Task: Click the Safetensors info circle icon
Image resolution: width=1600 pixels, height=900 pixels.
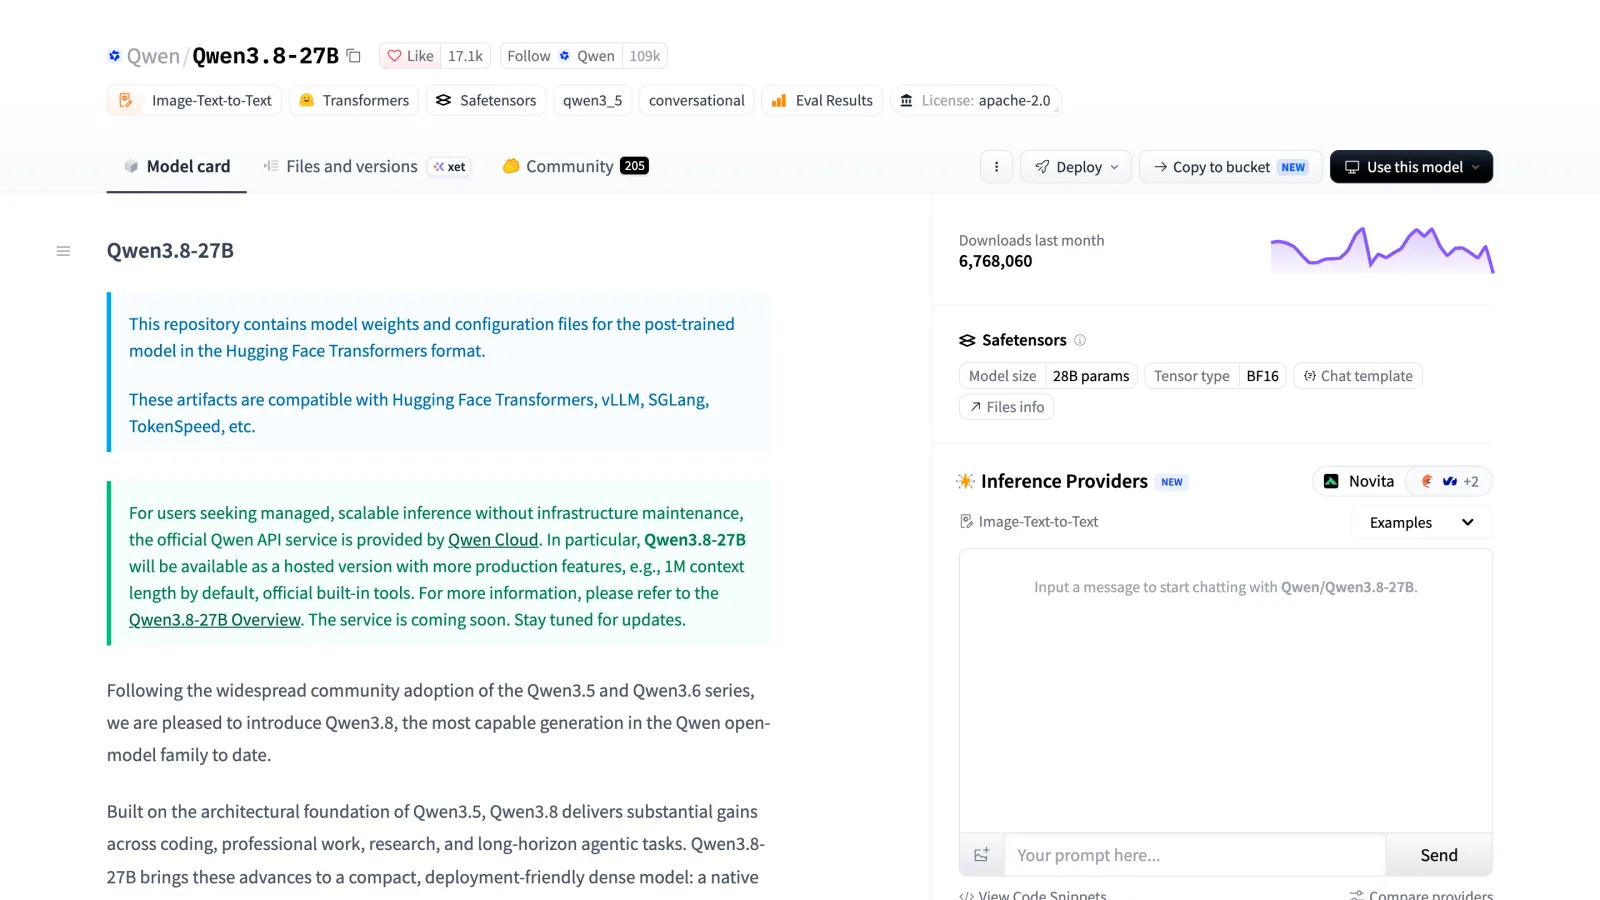Action: [1080, 340]
